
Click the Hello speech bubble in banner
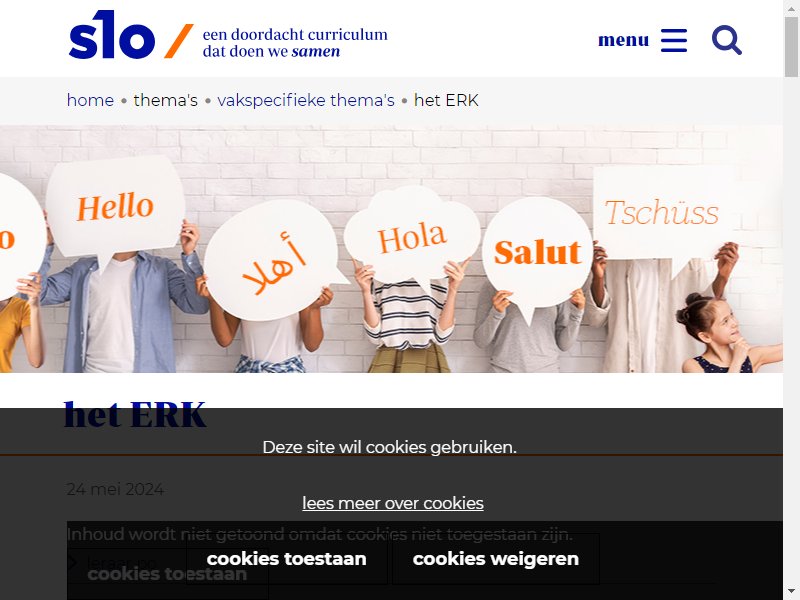click(115, 207)
